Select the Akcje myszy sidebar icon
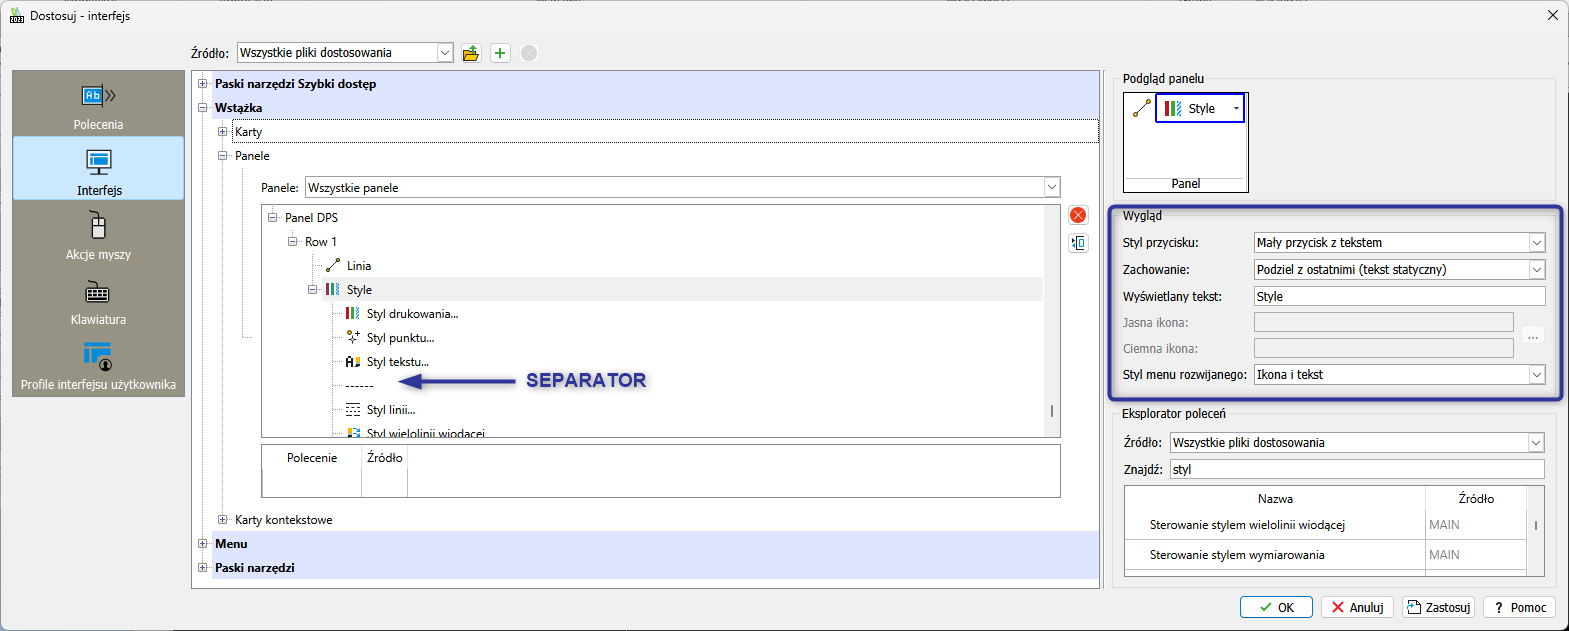The image size is (1569, 631). [98, 227]
